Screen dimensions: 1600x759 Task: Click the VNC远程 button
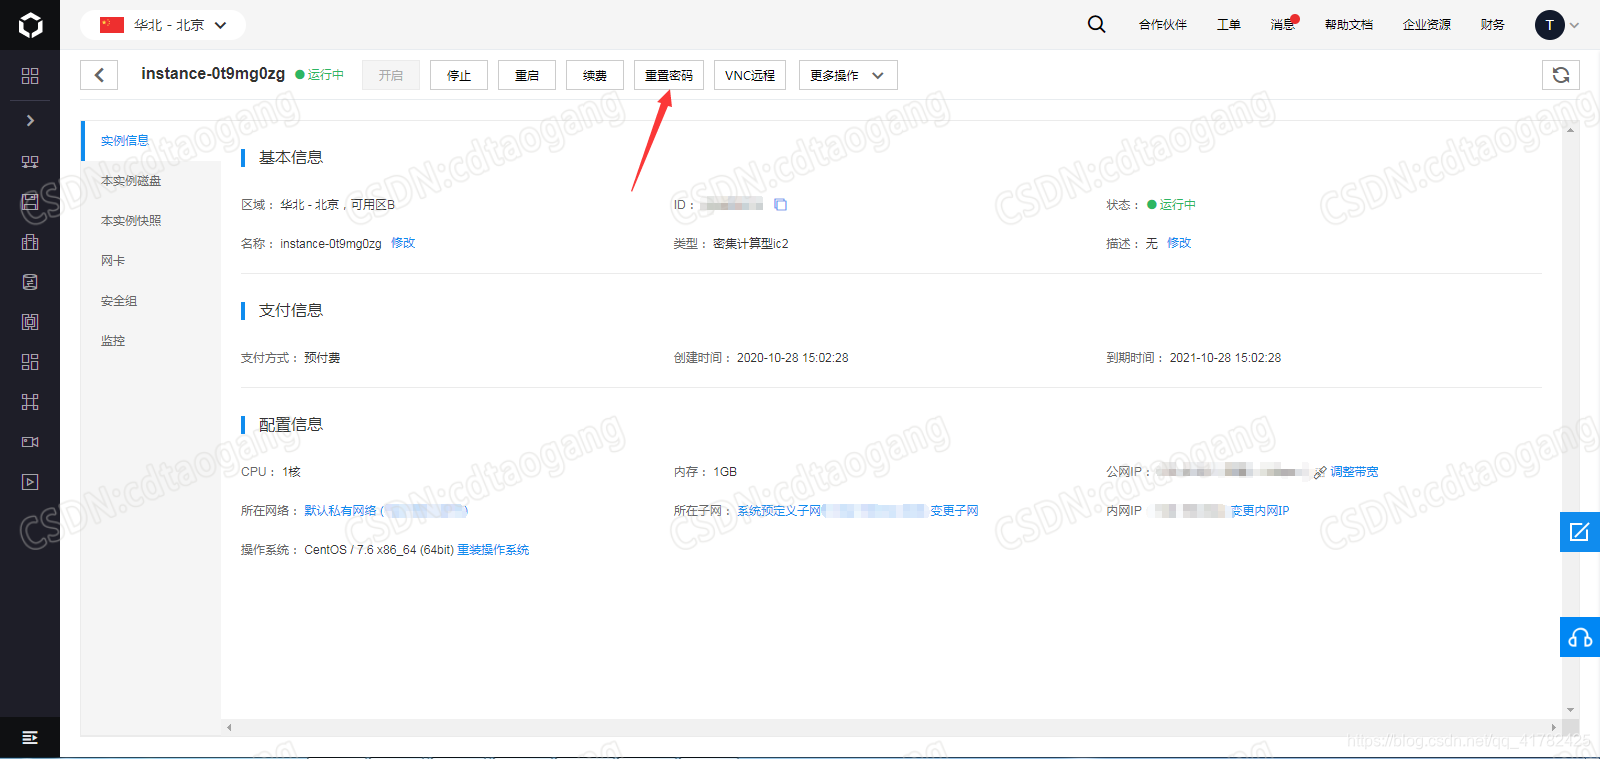[750, 75]
